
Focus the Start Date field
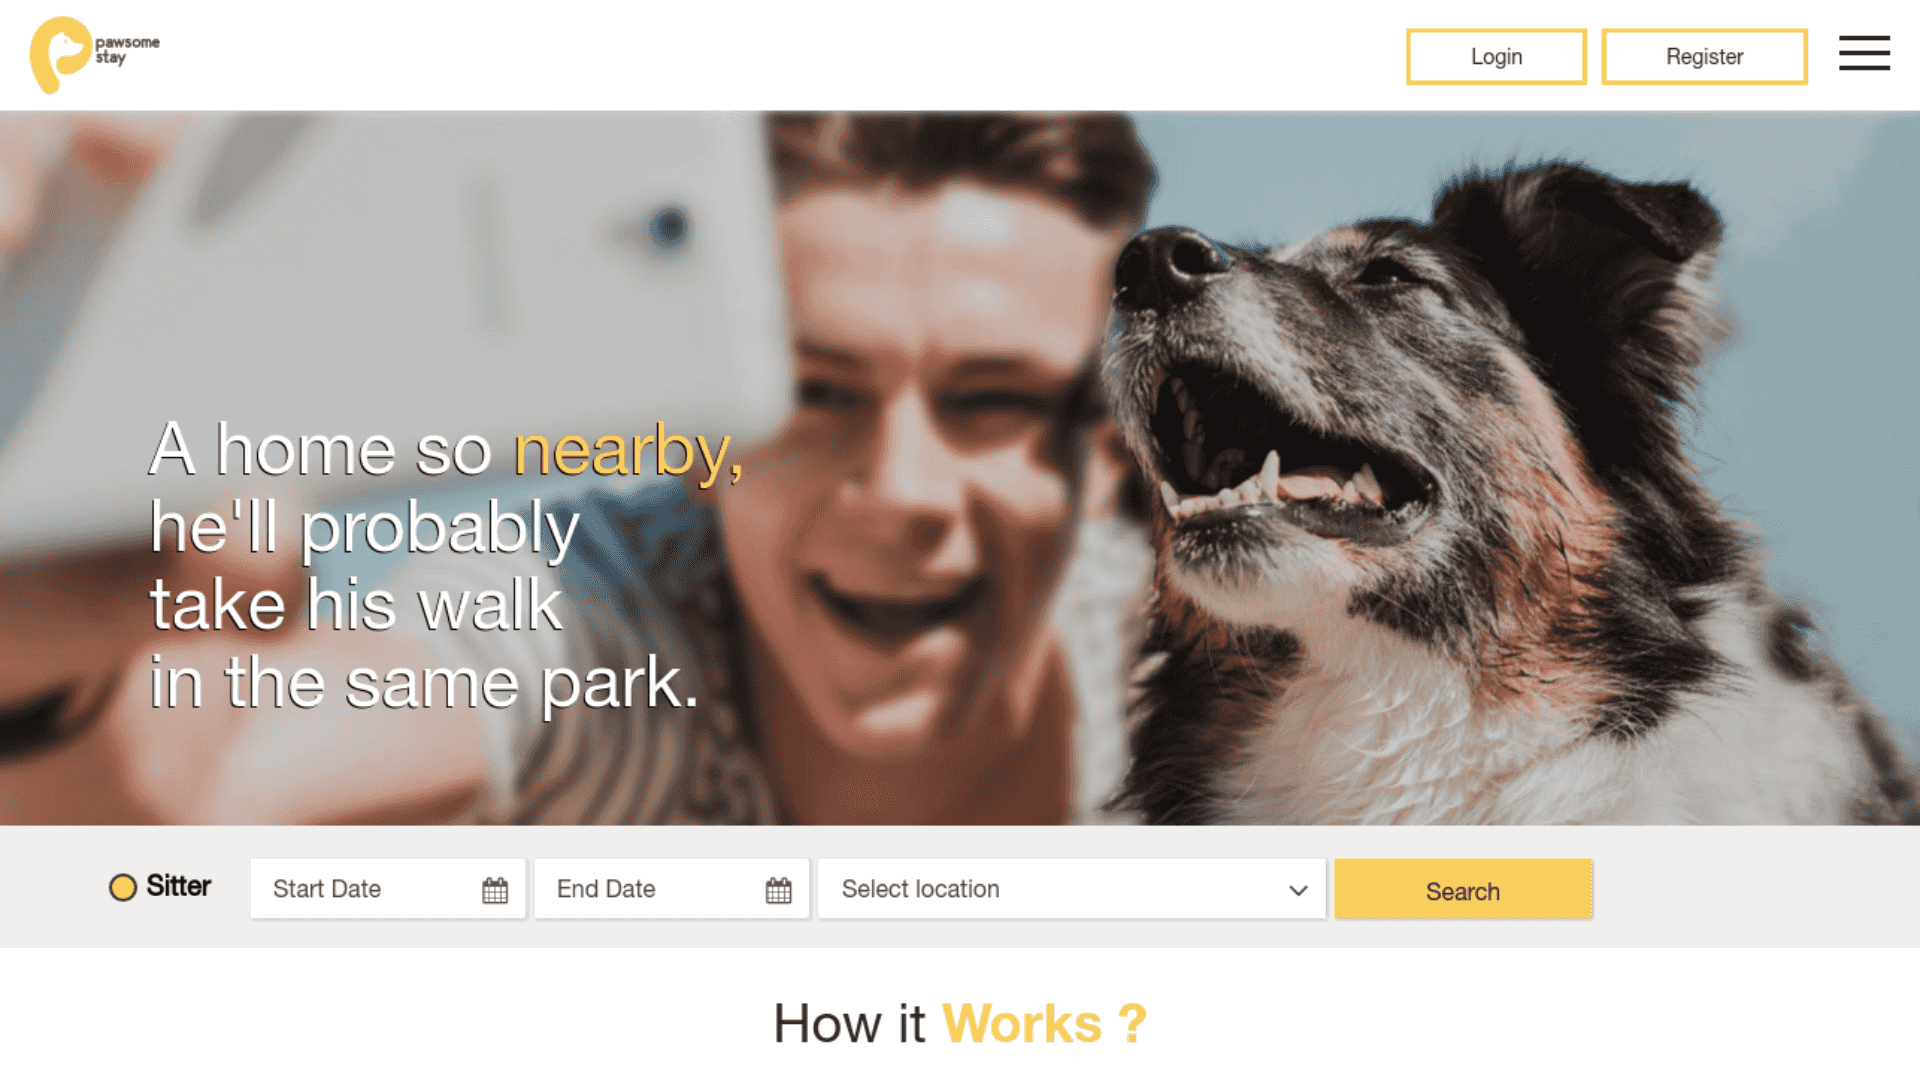[388, 889]
